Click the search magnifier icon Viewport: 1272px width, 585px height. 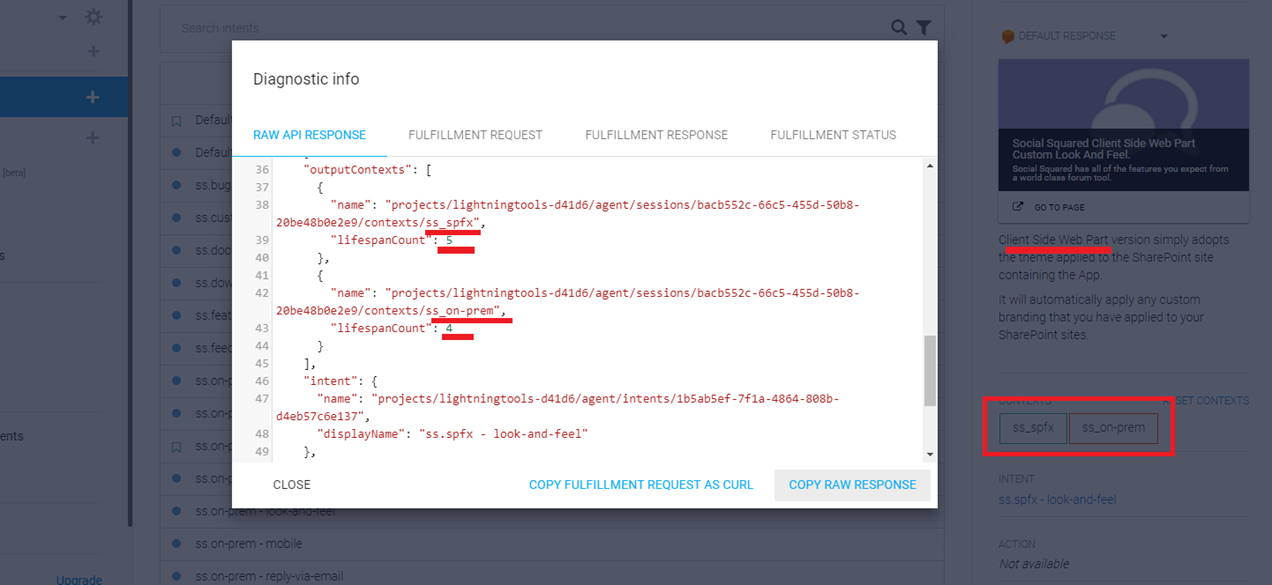tap(899, 28)
